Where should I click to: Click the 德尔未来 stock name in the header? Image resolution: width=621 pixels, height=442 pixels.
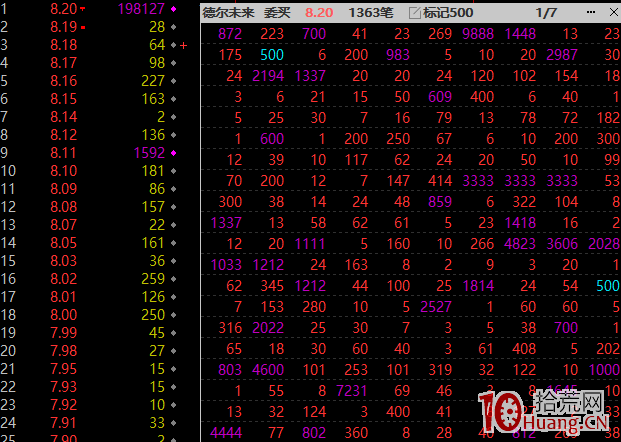(229, 13)
